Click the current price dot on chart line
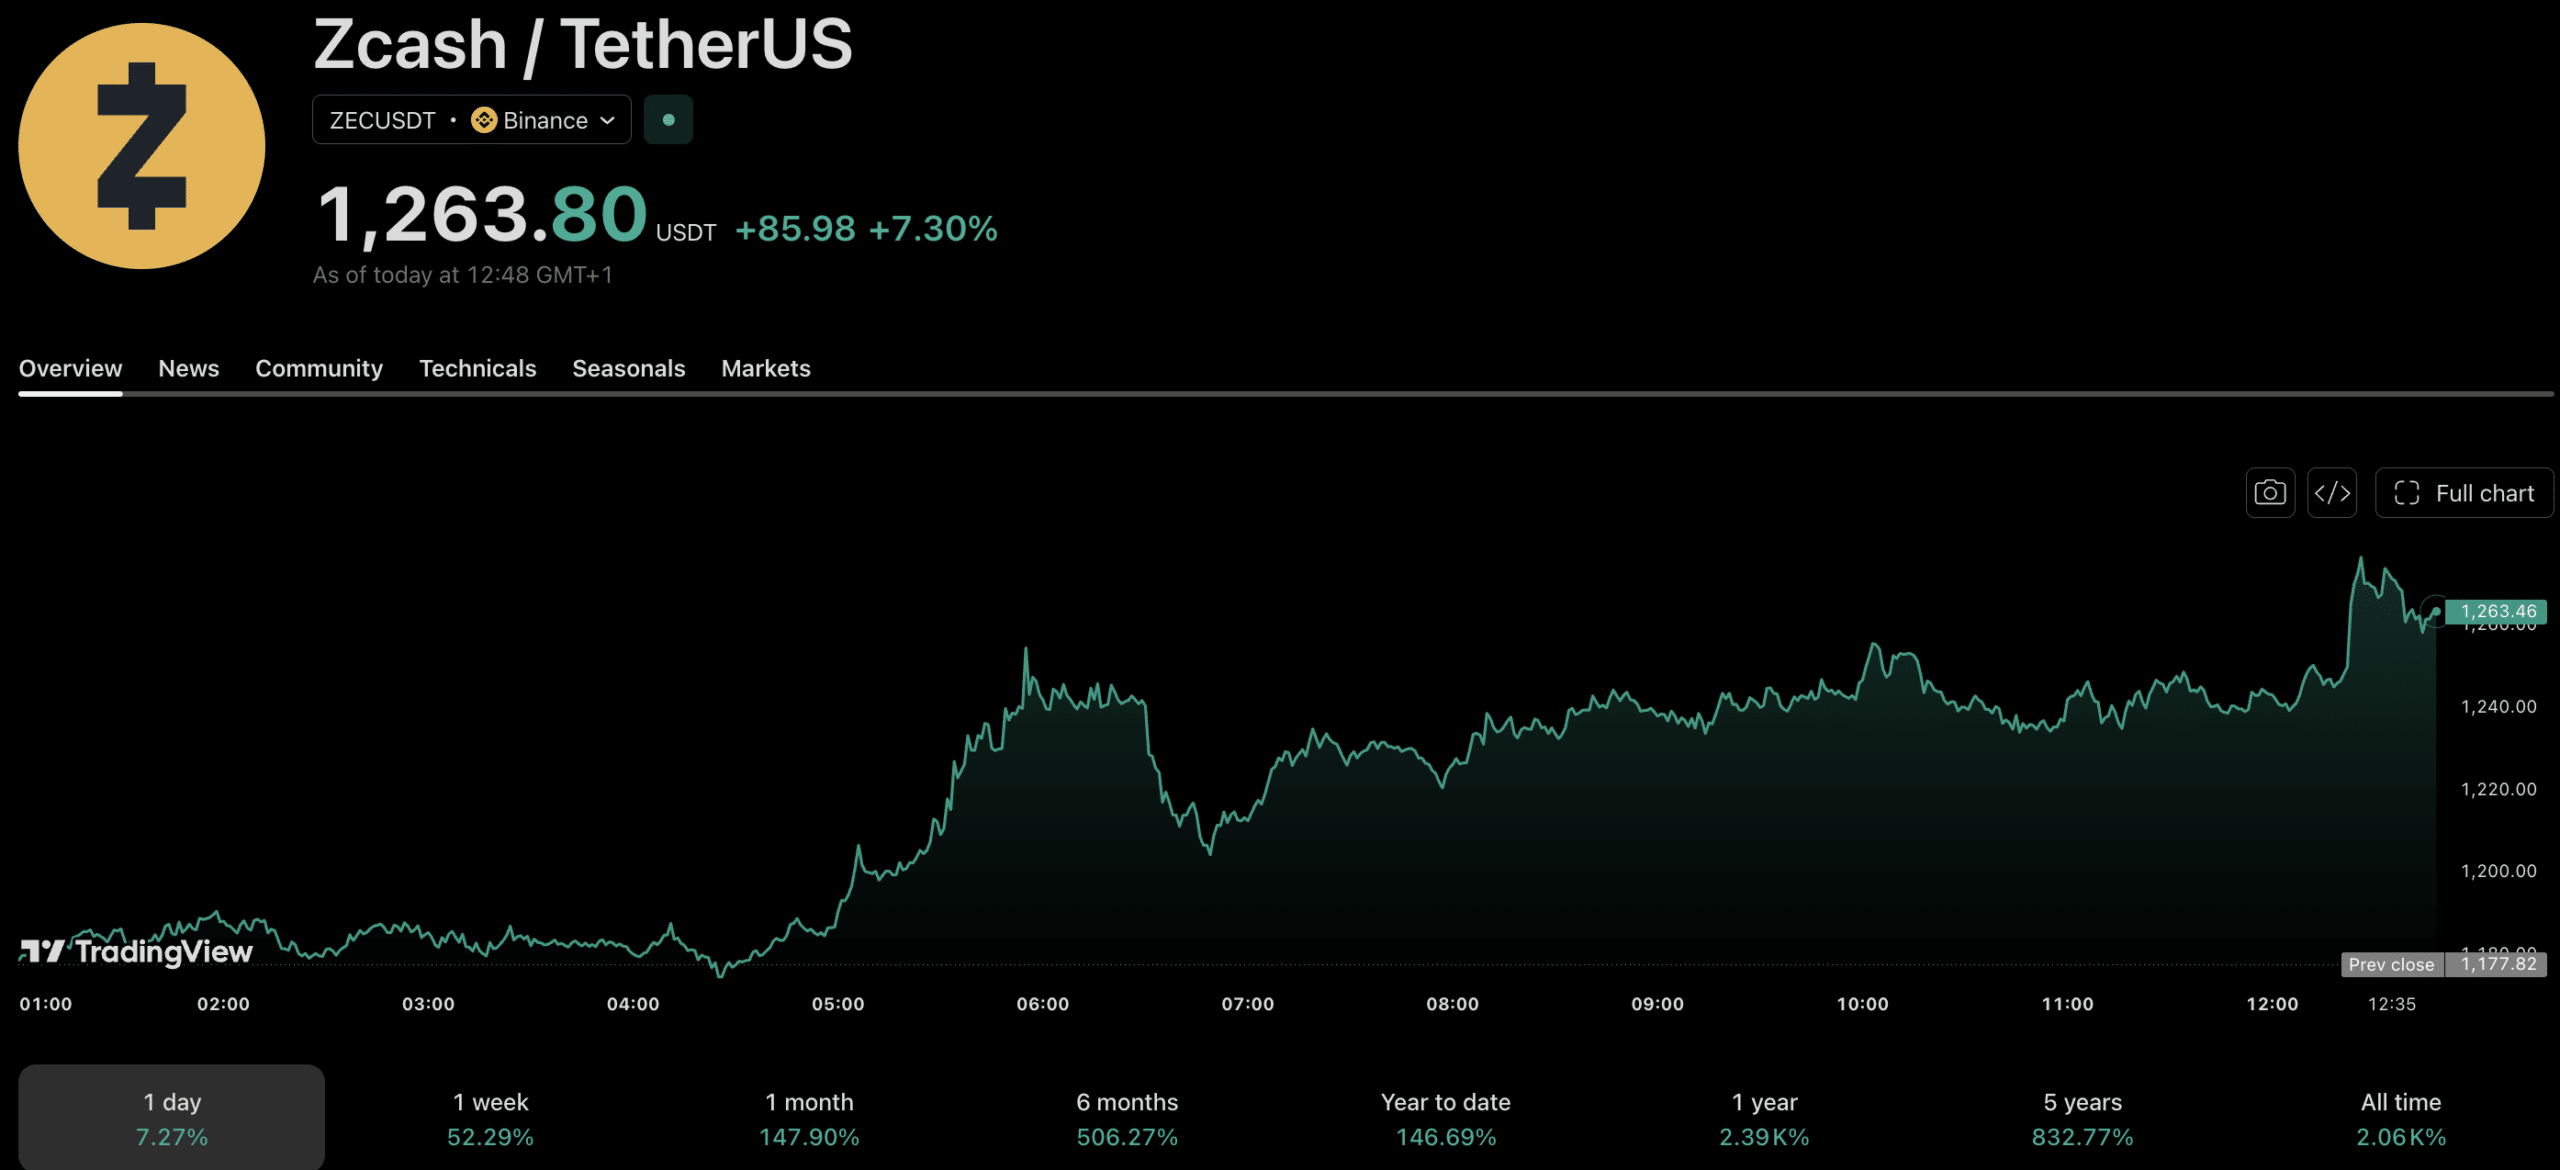 [x=2436, y=611]
